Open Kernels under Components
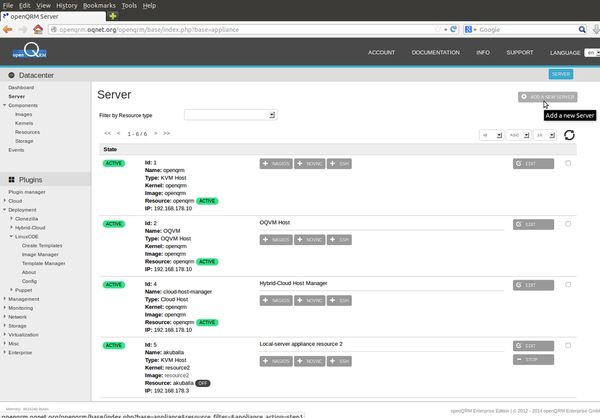 (x=24, y=123)
